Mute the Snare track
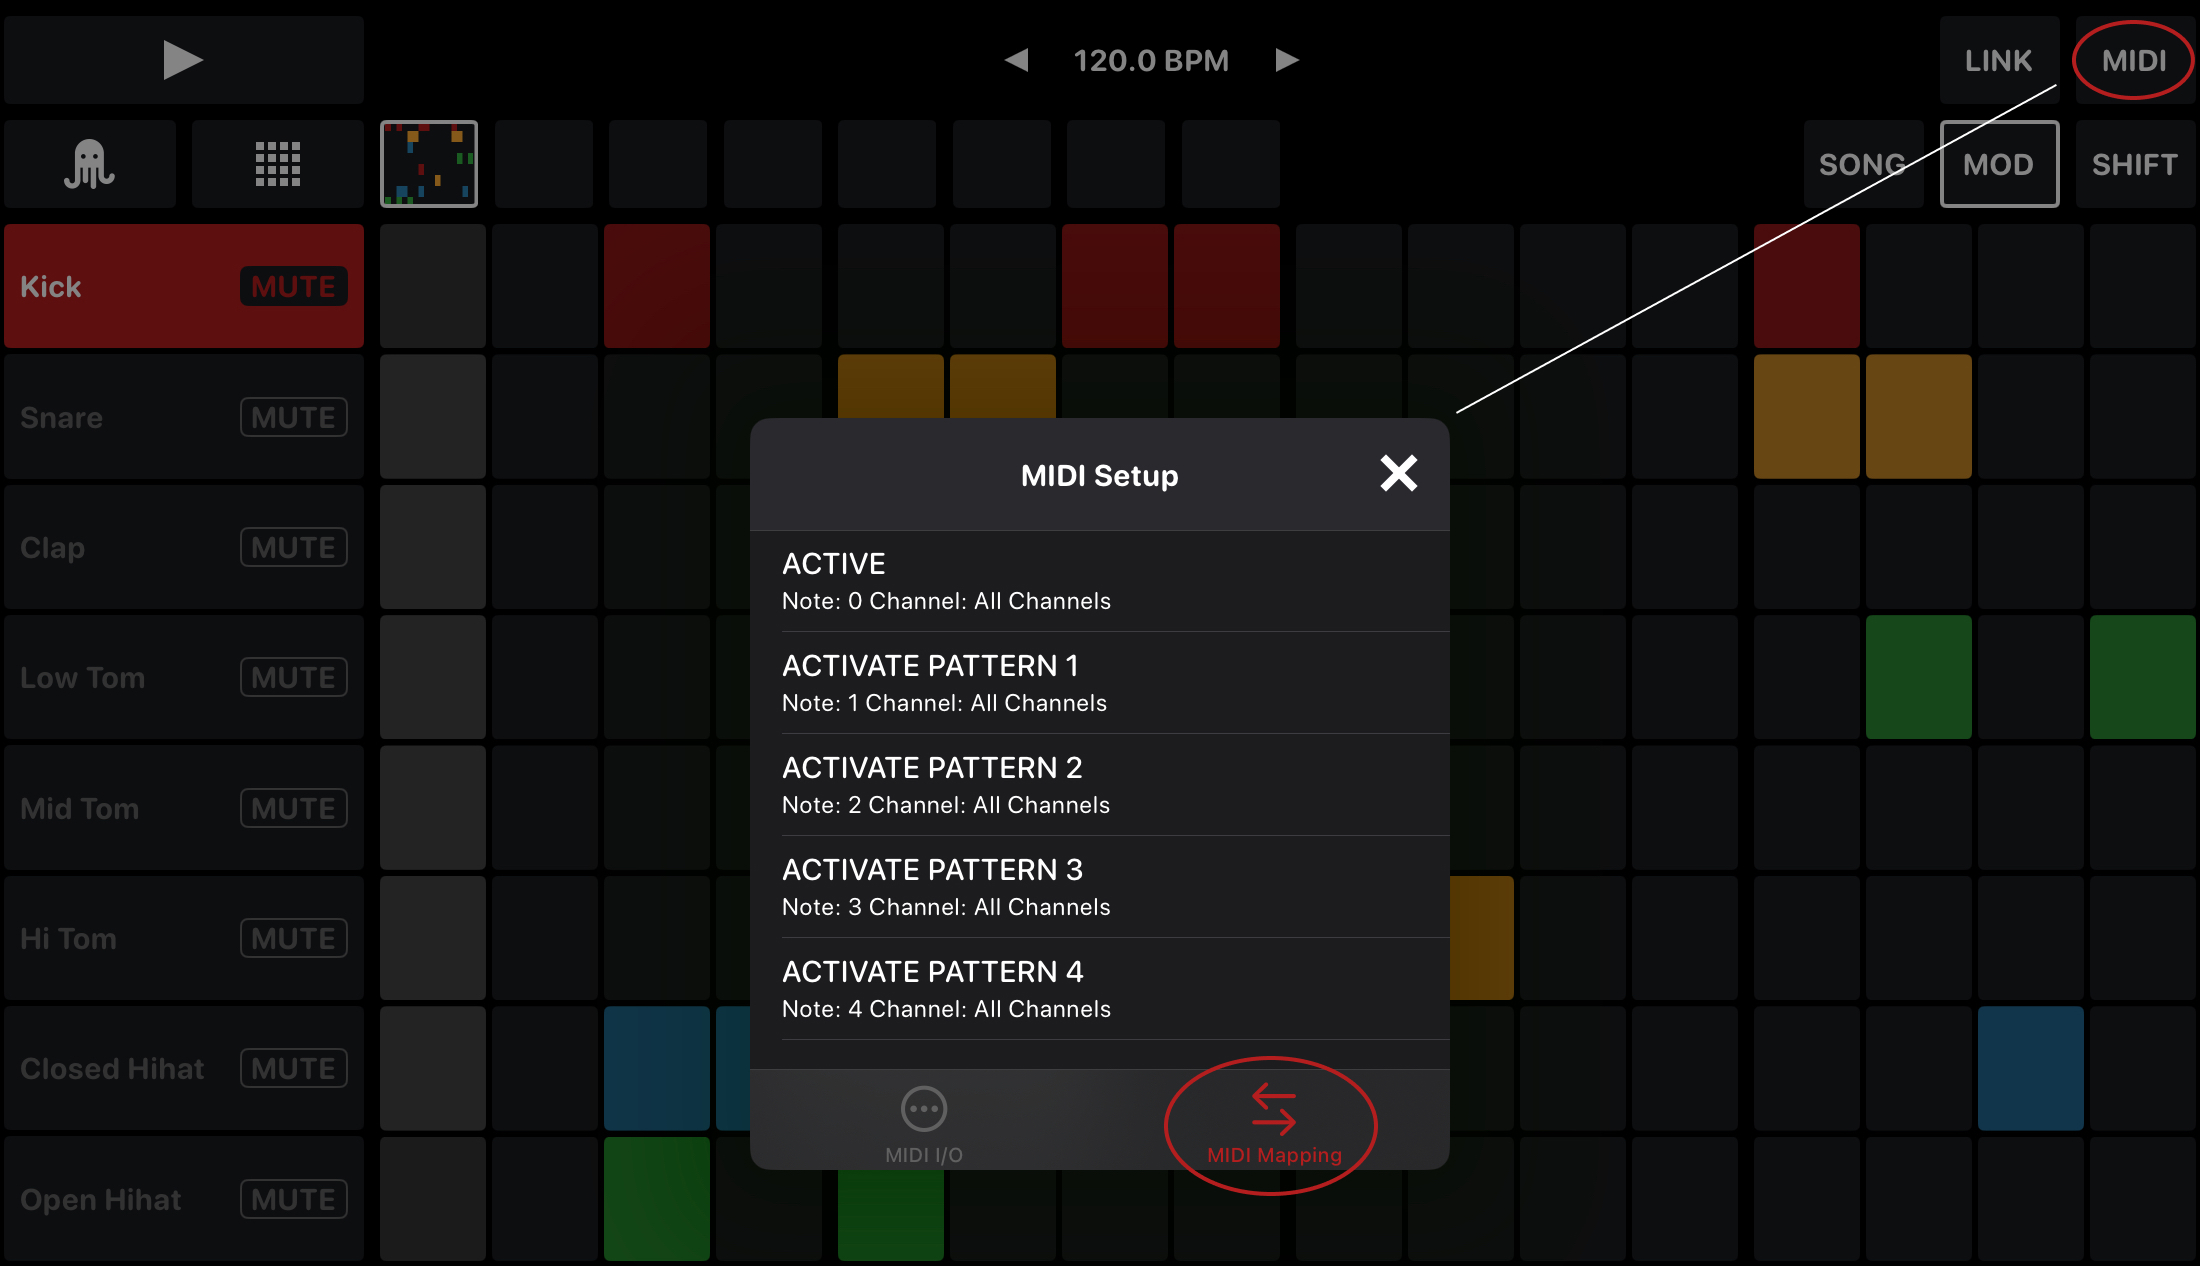This screenshot has width=2200, height=1266. [293, 417]
